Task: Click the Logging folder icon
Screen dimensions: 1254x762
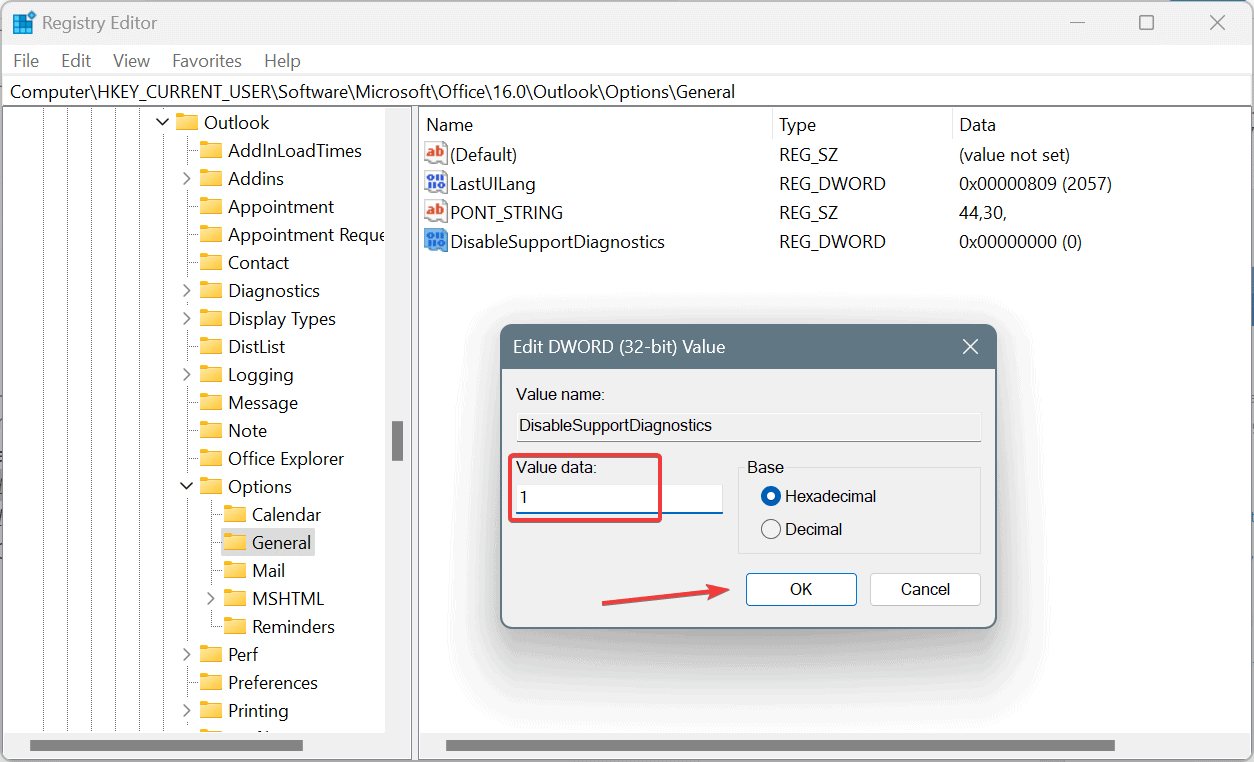Action: coord(211,374)
